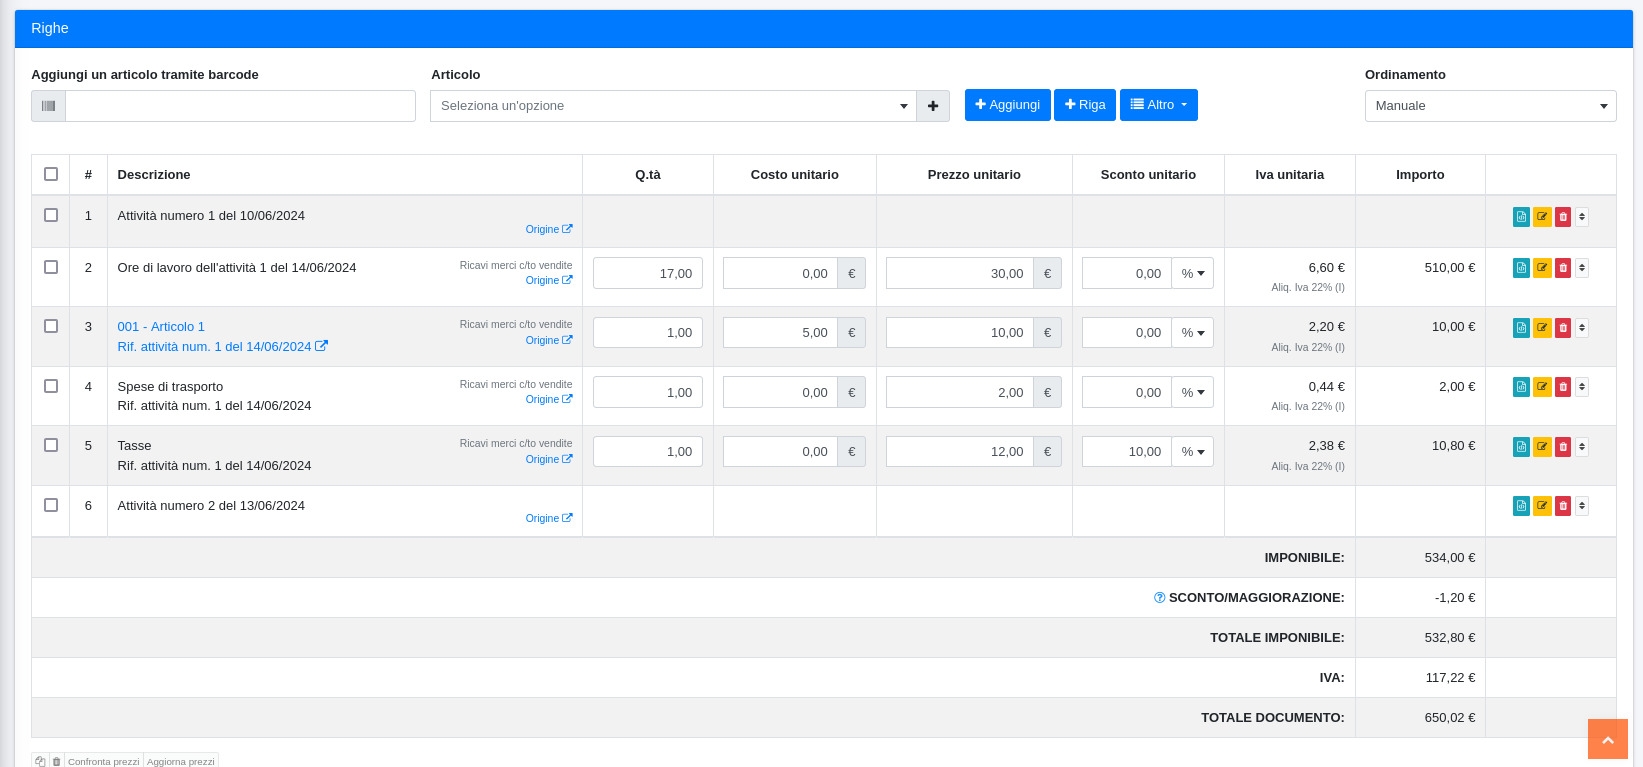
Task: Click the sort handle on row 4
Action: [x=1582, y=387]
